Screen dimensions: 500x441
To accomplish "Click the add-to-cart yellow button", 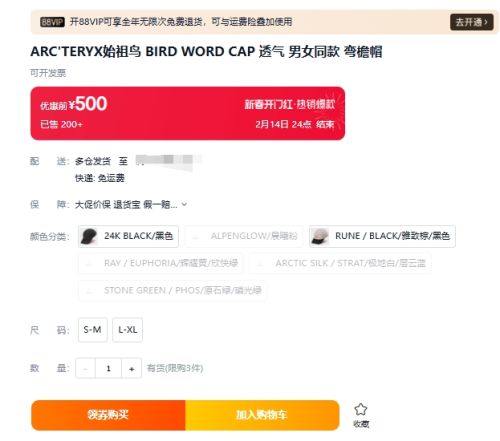I will [262, 415].
